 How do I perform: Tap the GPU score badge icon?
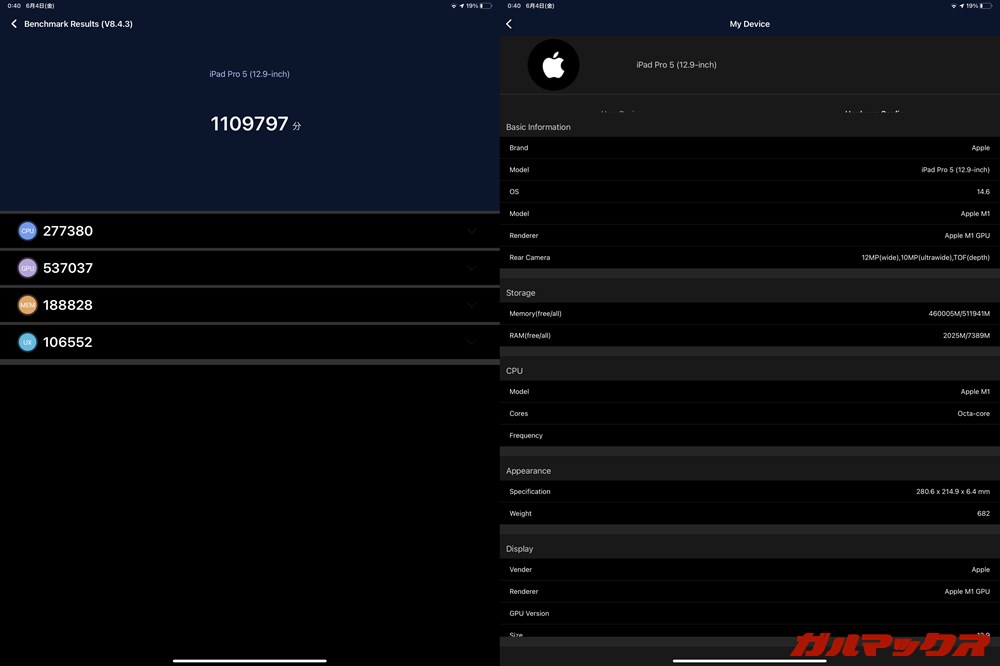26,267
